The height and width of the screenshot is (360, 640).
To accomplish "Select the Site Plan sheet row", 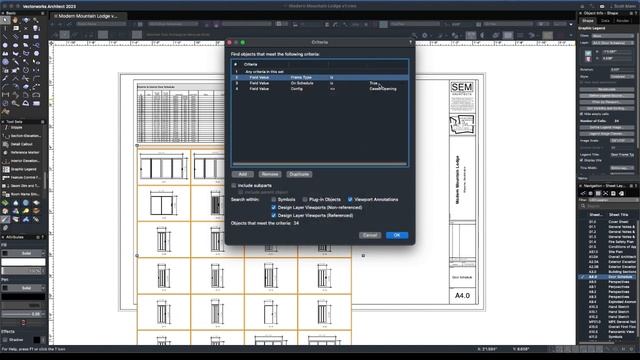I will pyautogui.click(x=607, y=252).
